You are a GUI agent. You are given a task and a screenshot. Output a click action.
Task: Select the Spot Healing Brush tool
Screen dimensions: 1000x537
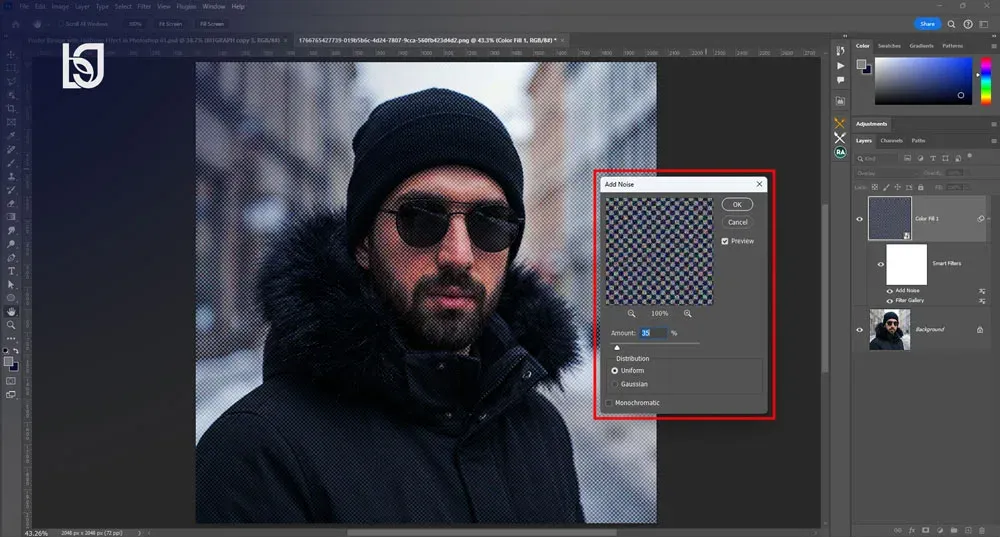coord(11,149)
